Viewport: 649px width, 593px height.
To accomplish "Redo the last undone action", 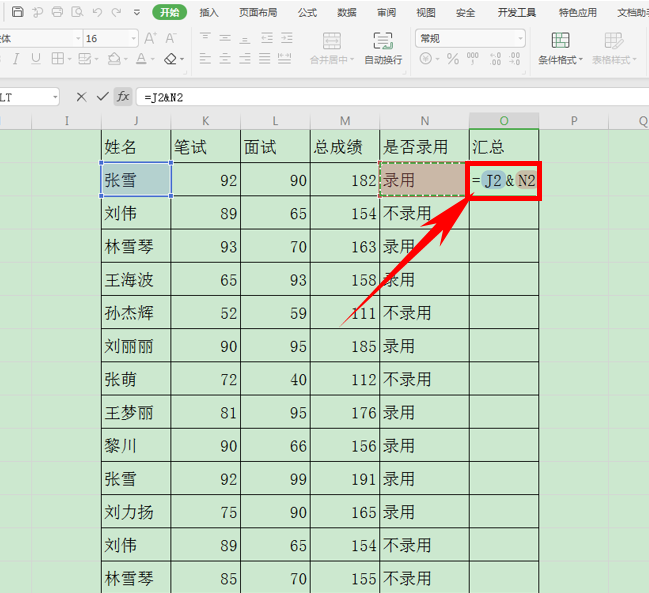I will click(116, 12).
